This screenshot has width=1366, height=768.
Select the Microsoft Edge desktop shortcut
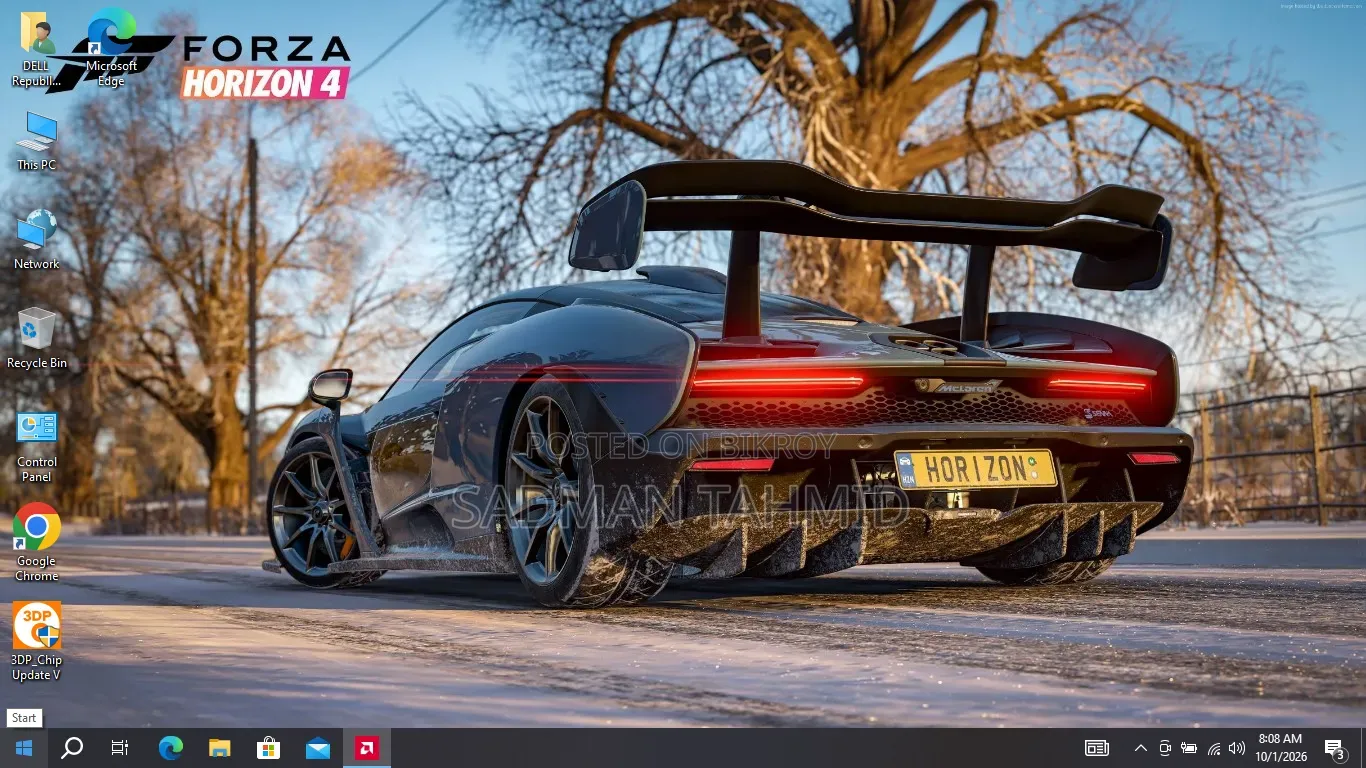(111, 49)
